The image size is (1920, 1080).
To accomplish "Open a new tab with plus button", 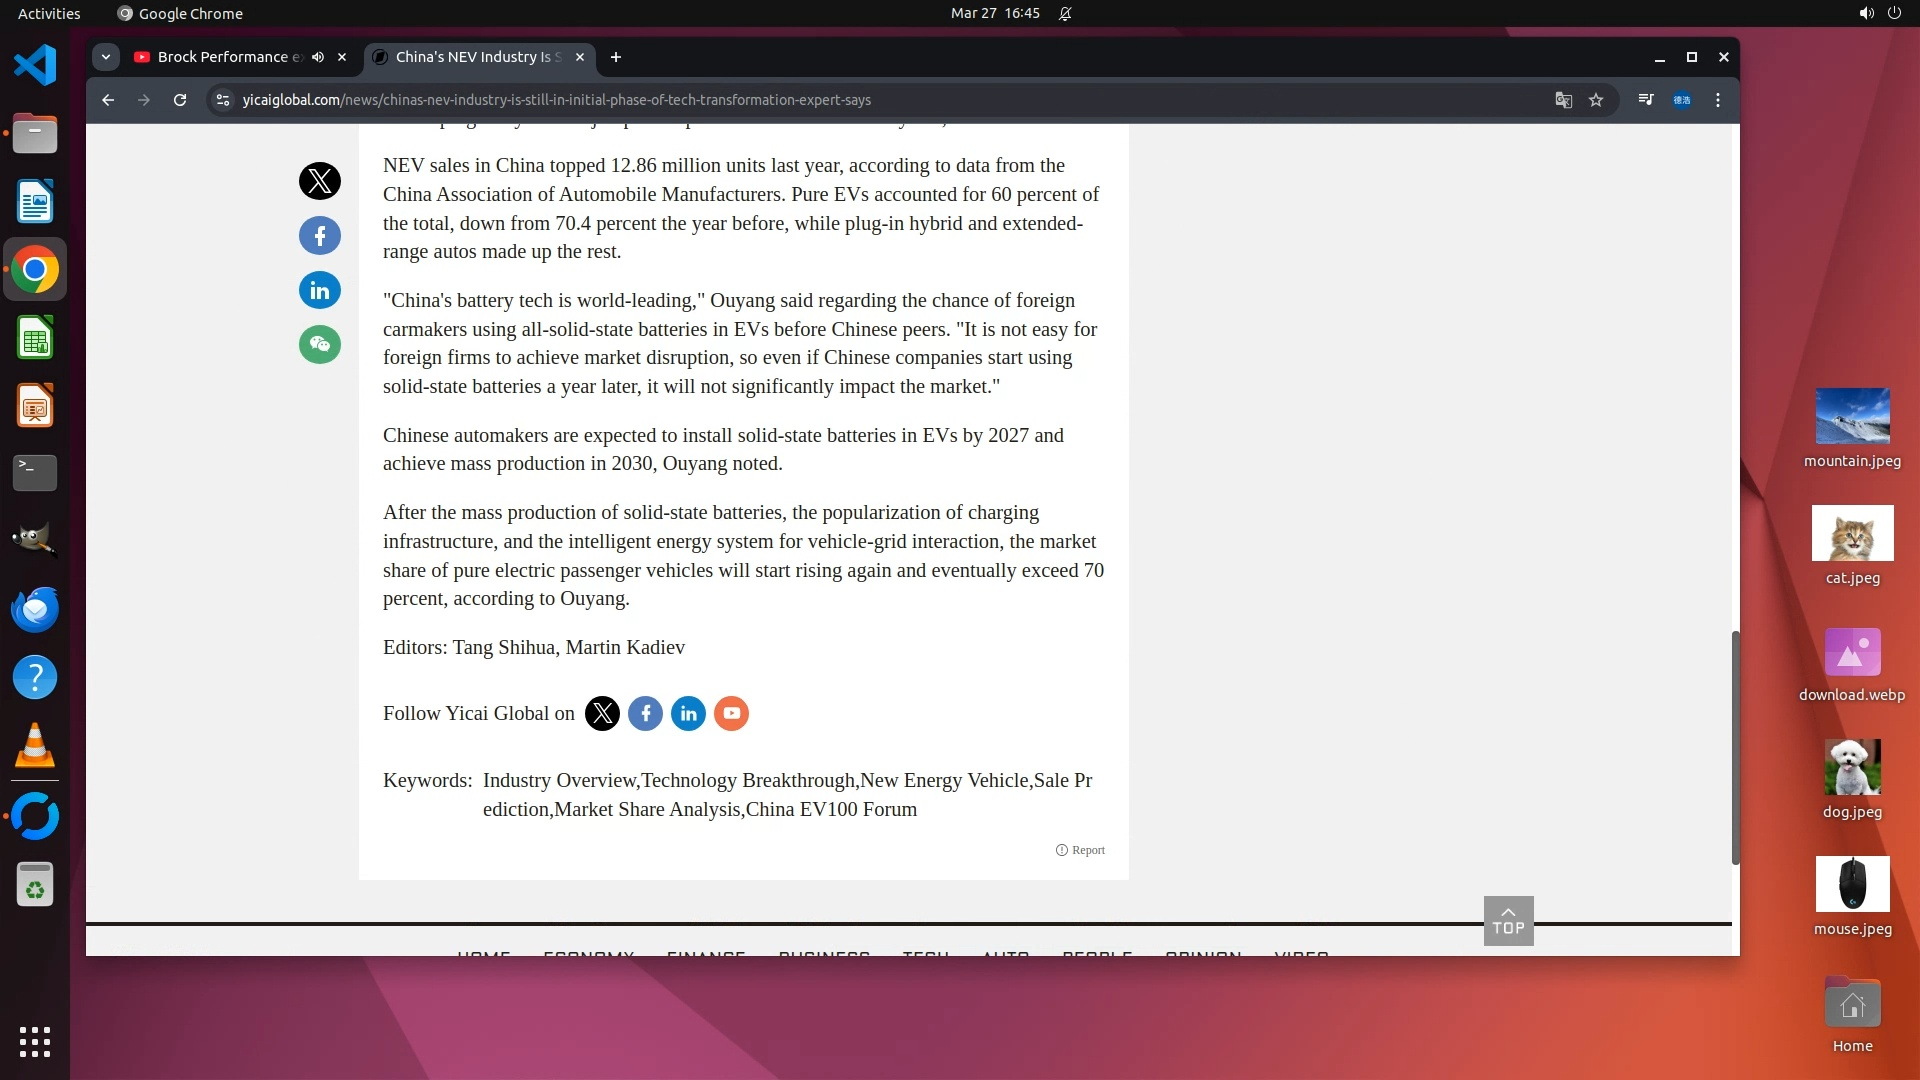I will click(x=616, y=57).
